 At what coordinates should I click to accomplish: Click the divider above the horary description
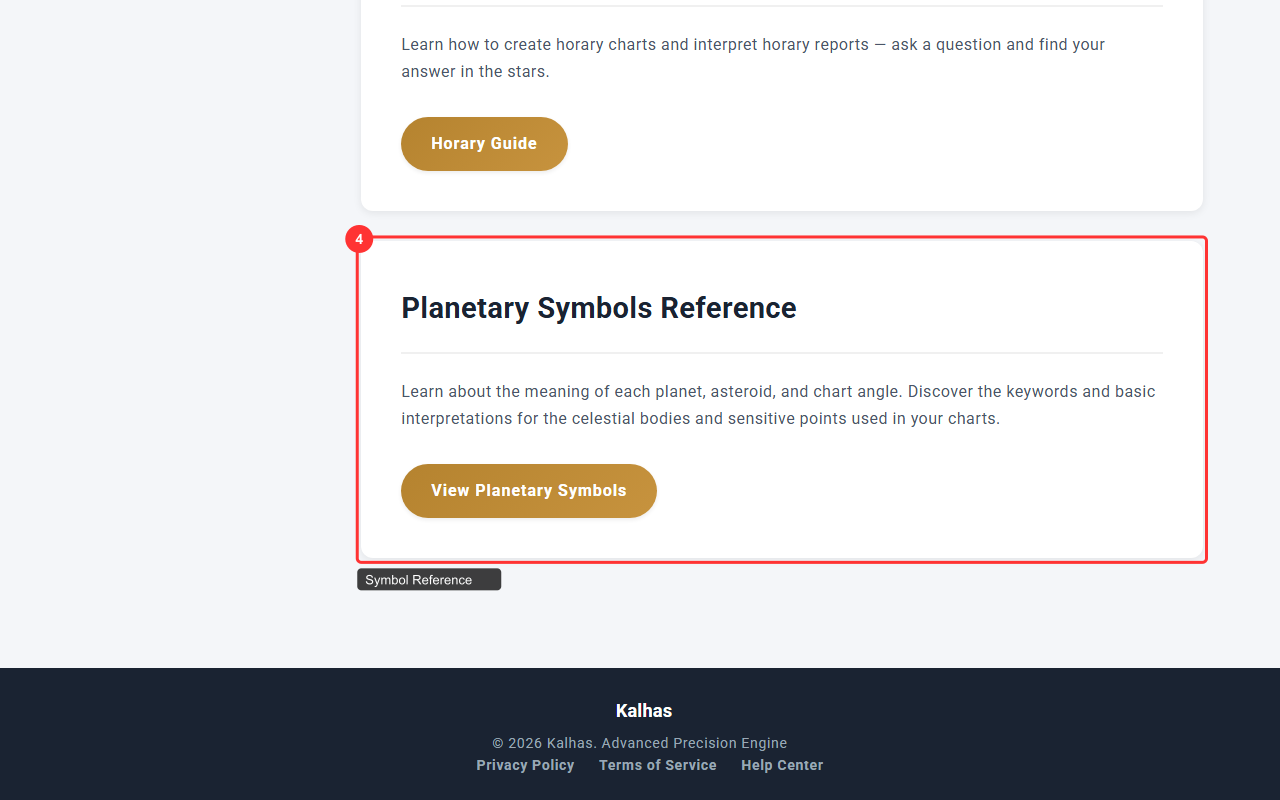[781, 6]
